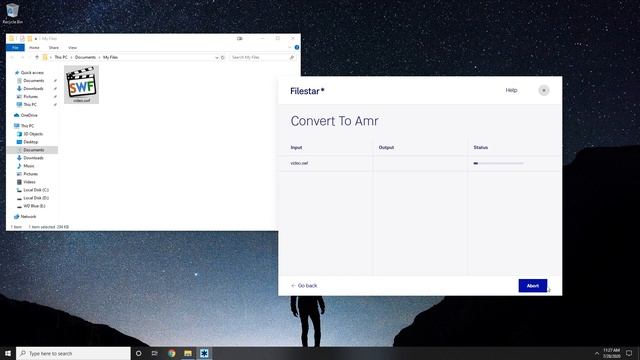Open the notification center icon
This screenshot has width=640, height=360.
tap(629, 353)
